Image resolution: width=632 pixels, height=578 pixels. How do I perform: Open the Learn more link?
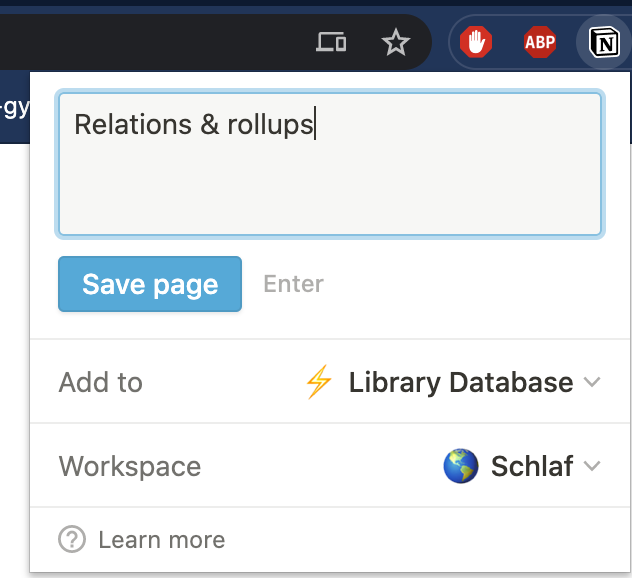[162, 539]
